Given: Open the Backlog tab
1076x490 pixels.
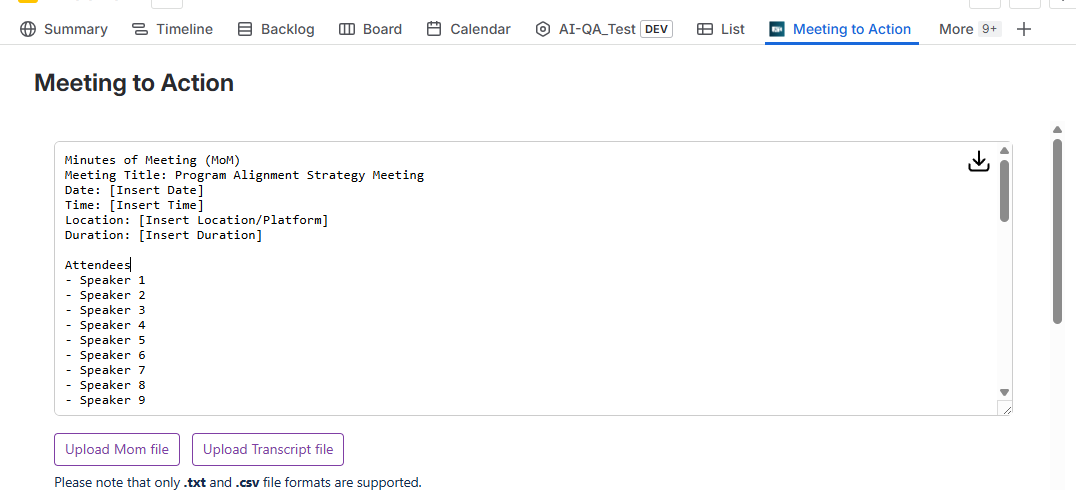Looking at the screenshot, I should (x=287, y=29).
